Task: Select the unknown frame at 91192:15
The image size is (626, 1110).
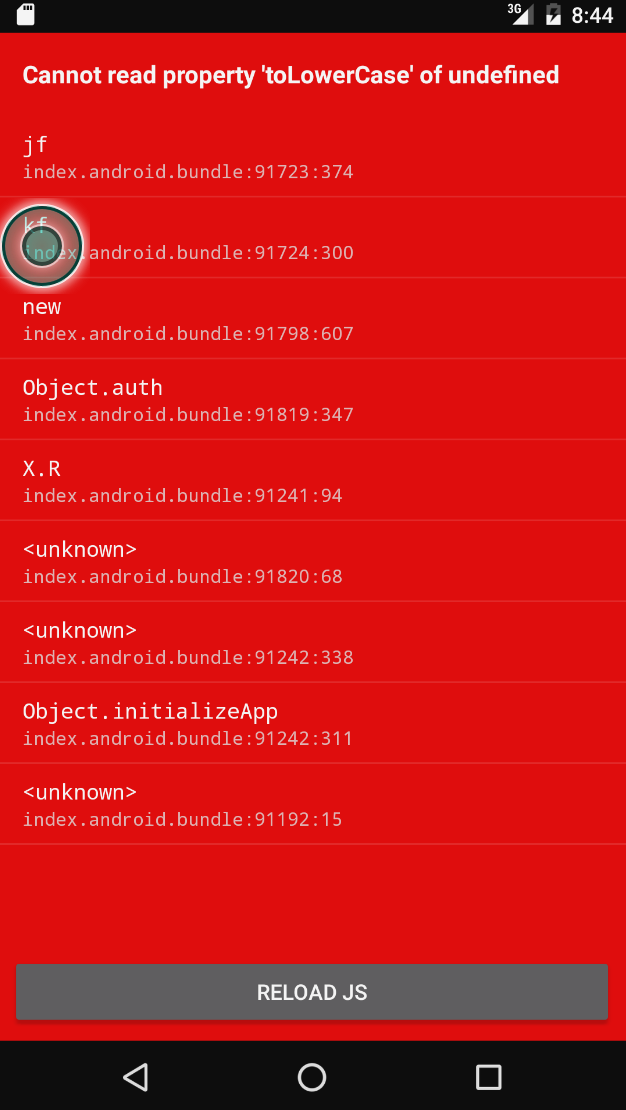Action: pos(313,803)
